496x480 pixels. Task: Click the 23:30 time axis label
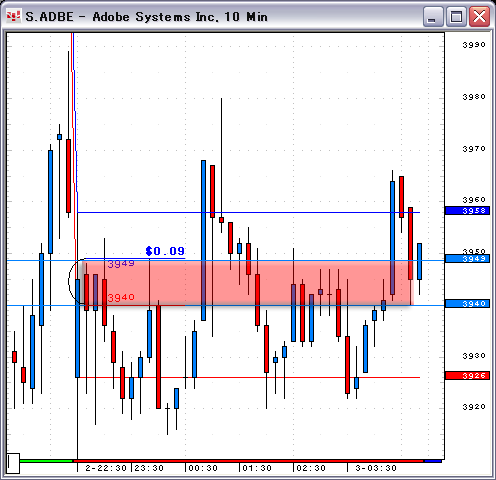pyautogui.click(x=149, y=468)
